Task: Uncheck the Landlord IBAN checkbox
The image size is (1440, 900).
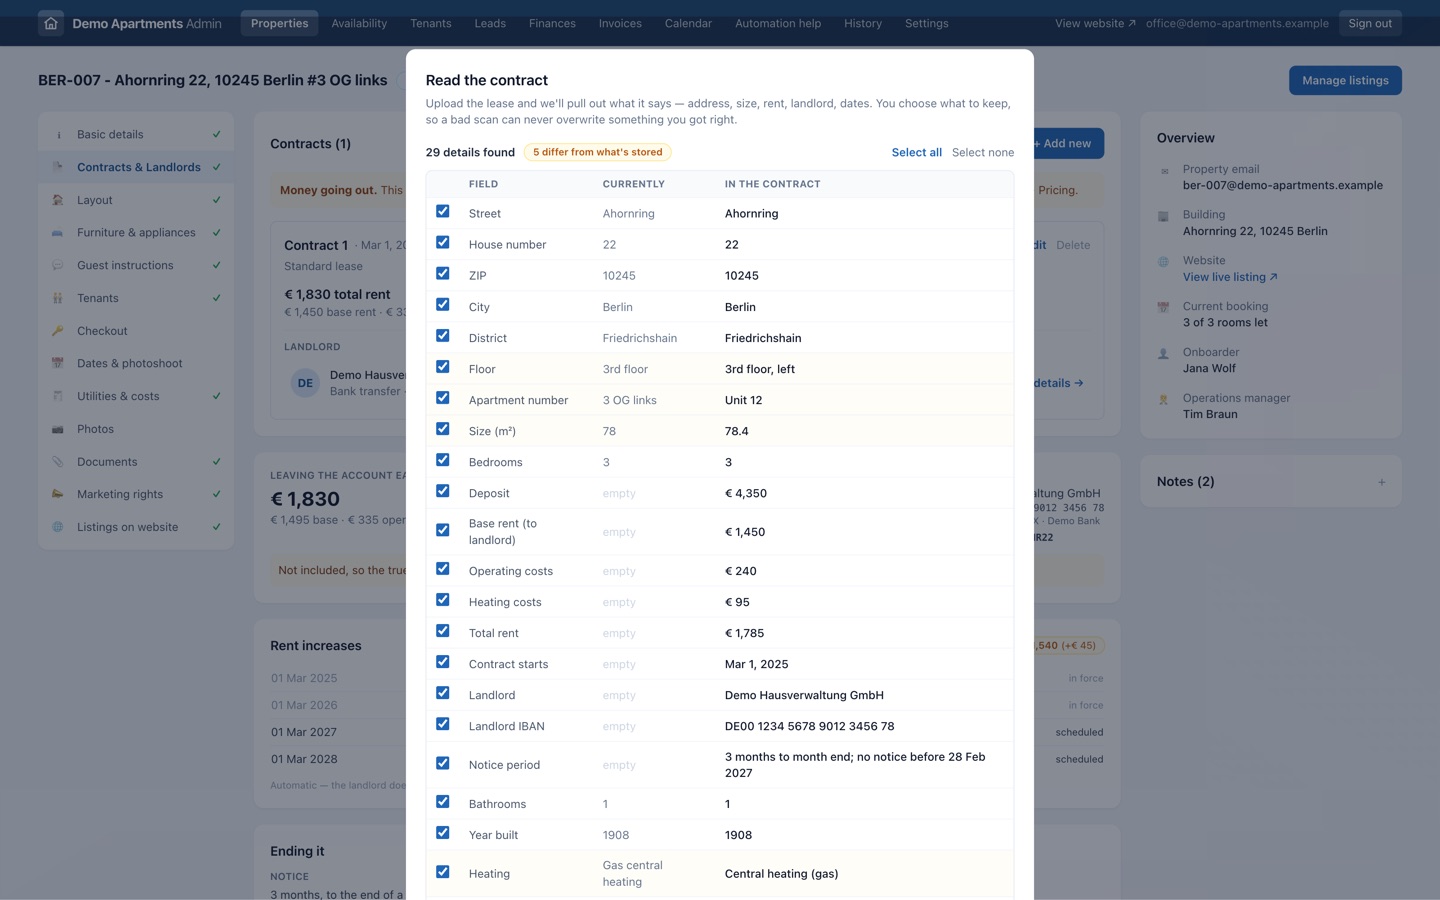Action: pyautogui.click(x=443, y=724)
